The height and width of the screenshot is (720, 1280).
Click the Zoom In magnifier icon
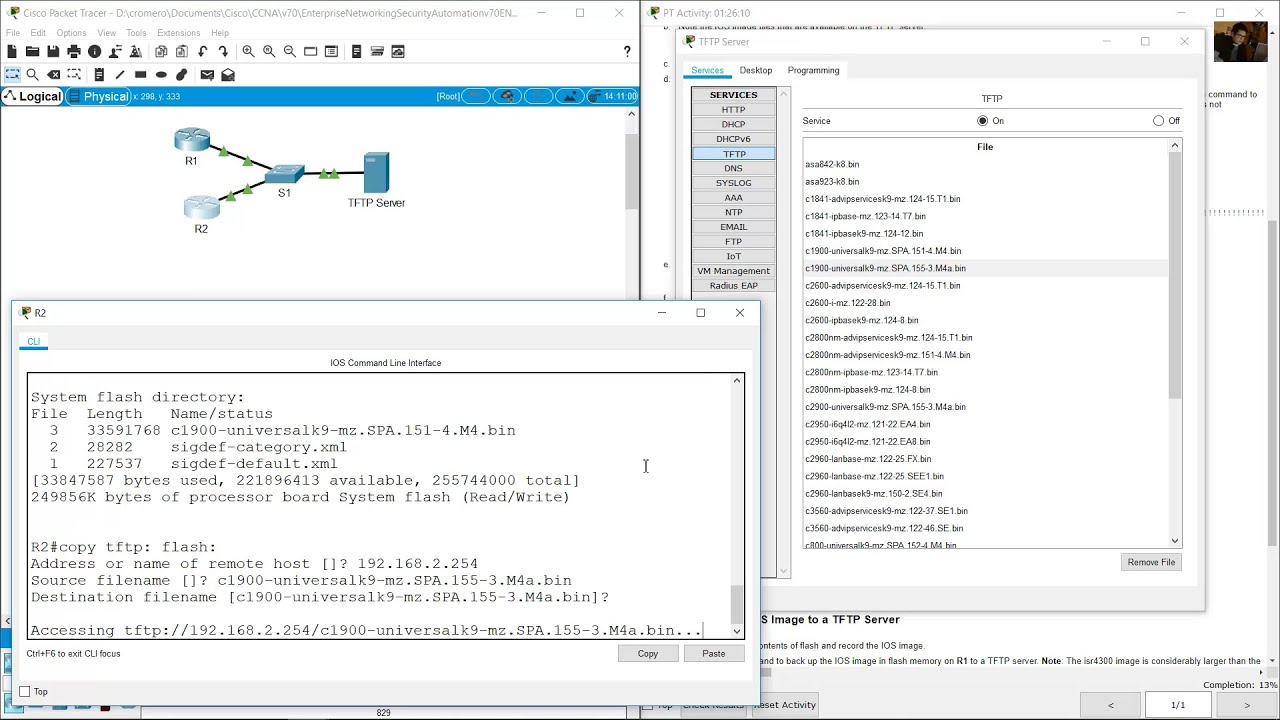(x=248, y=51)
